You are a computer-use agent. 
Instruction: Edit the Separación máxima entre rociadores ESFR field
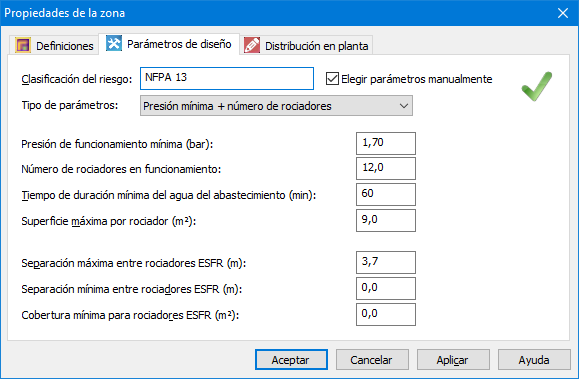(386, 263)
